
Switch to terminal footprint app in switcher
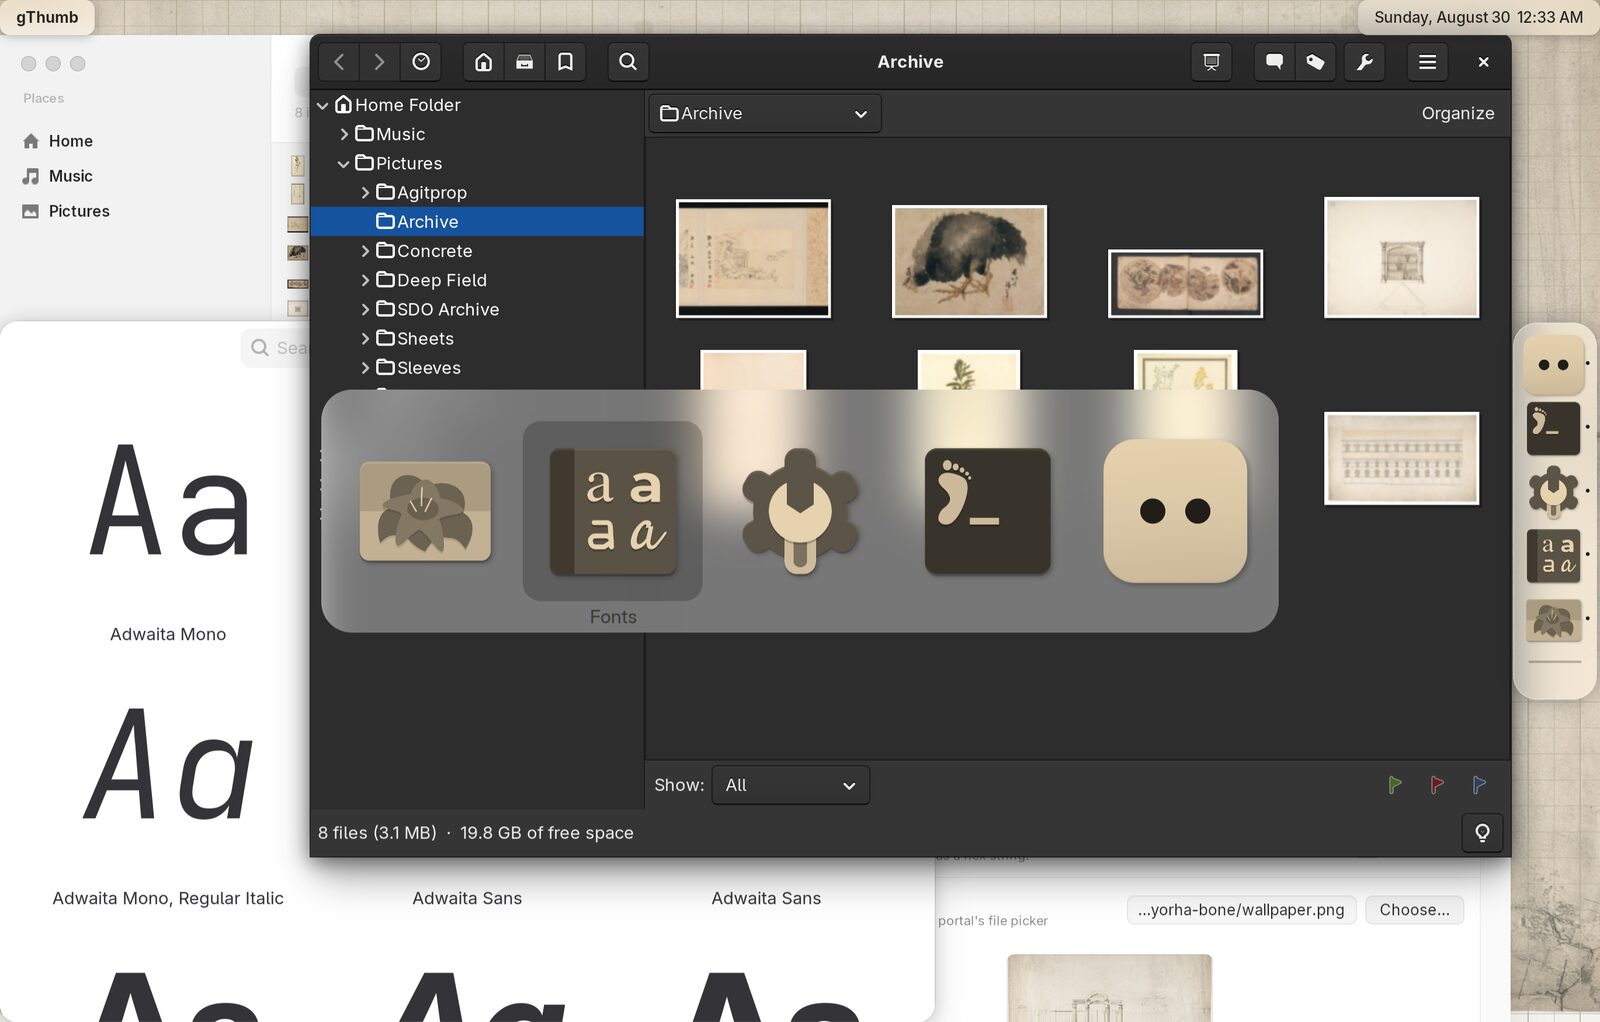pyautogui.click(x=987, y=511)
